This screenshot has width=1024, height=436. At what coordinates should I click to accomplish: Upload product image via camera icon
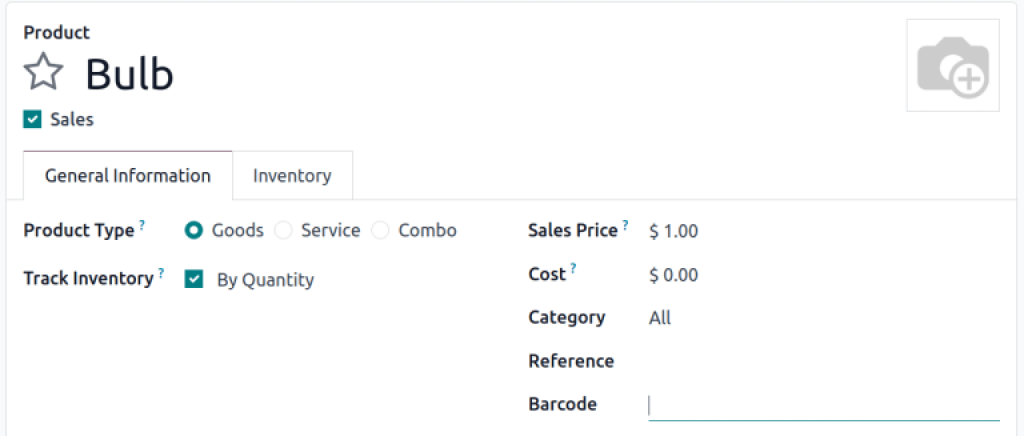(953, 65)
